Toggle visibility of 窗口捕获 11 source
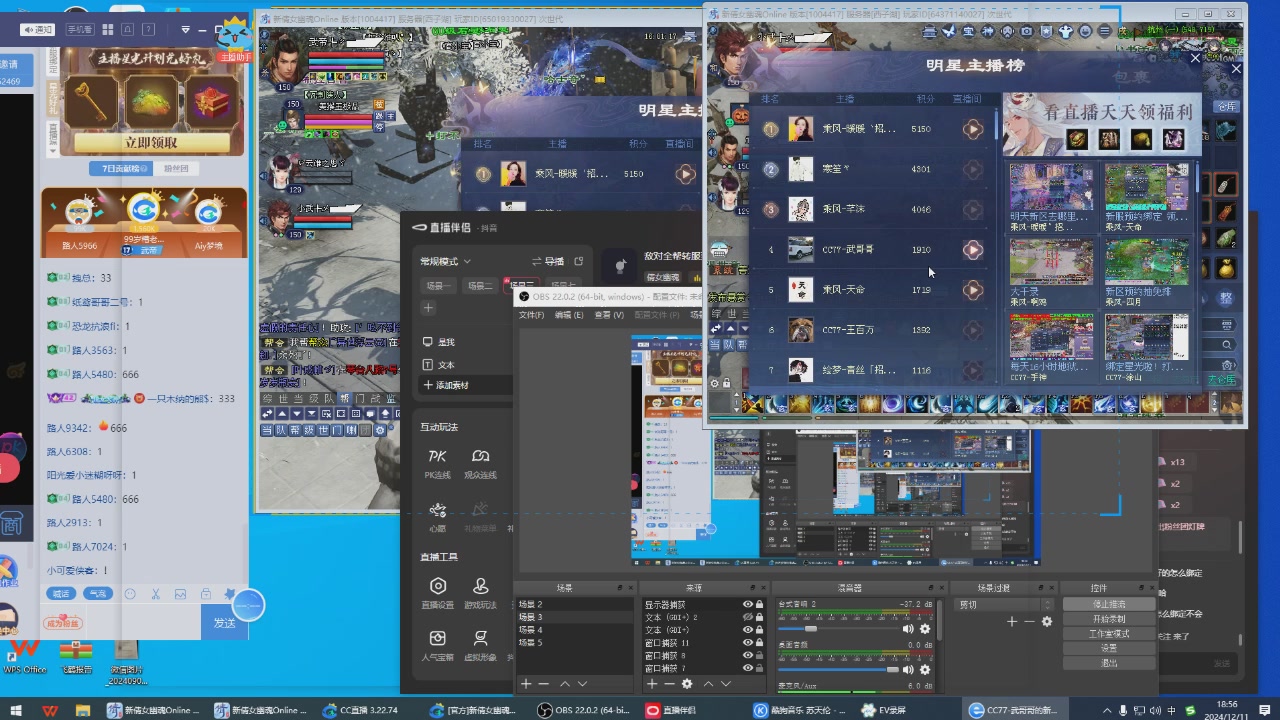Viewport: 1280px width, 720px height. pos(747,643)
